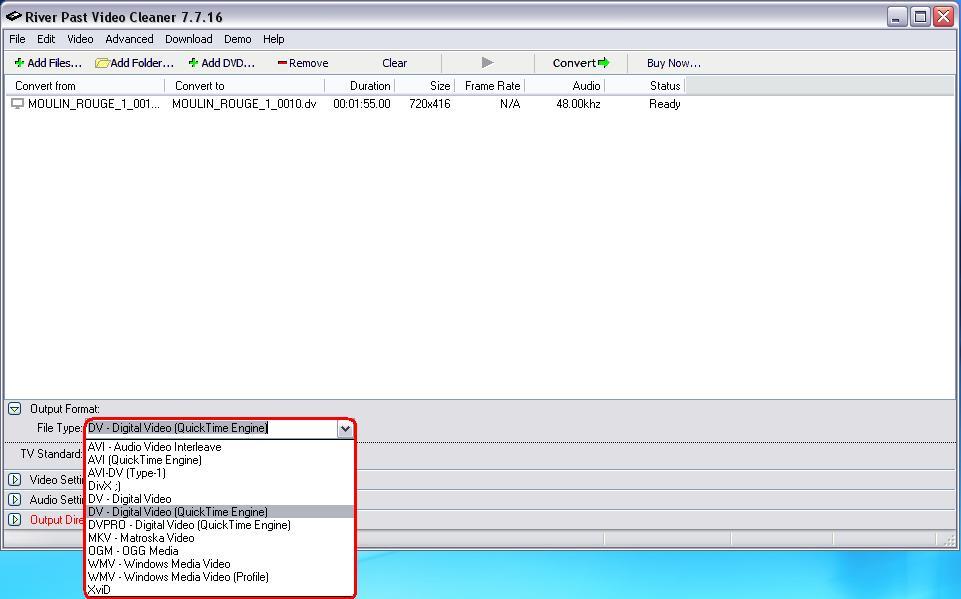Open the Download menu

click(188, 39)
